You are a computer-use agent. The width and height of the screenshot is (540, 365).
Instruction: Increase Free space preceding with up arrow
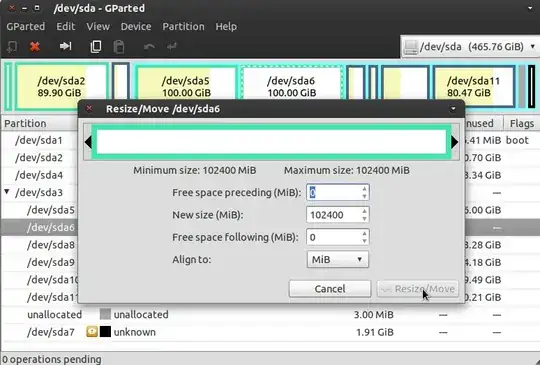[x=364, y=188]
